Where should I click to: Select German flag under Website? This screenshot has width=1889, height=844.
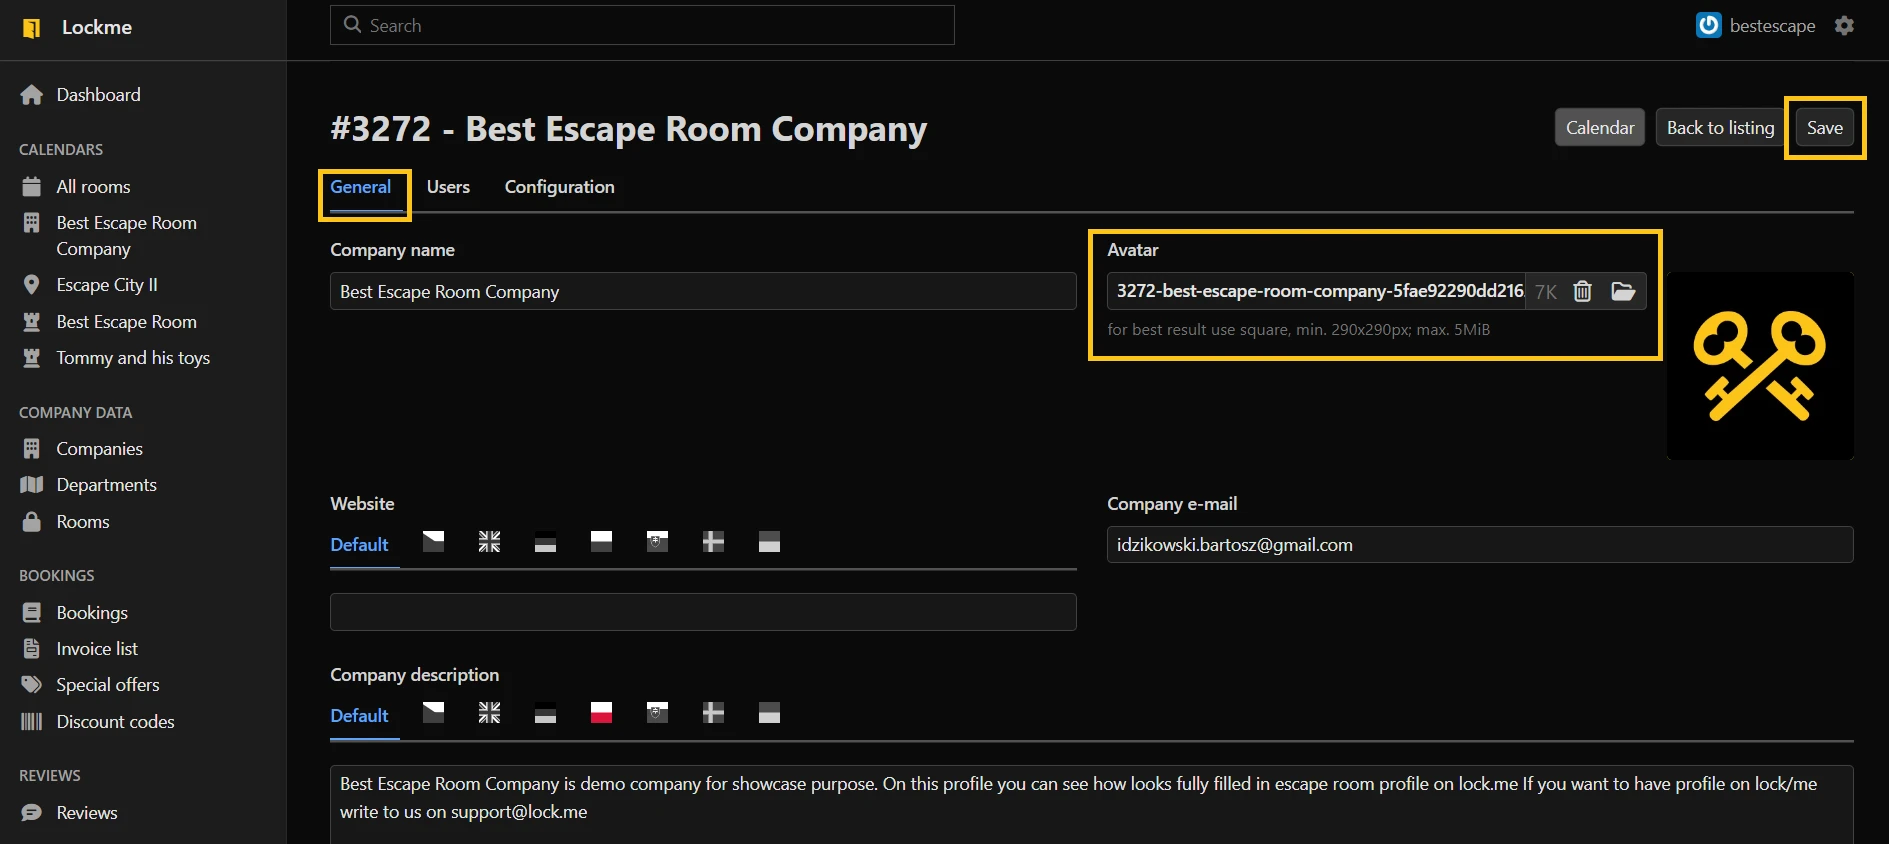tap(545, 542)
